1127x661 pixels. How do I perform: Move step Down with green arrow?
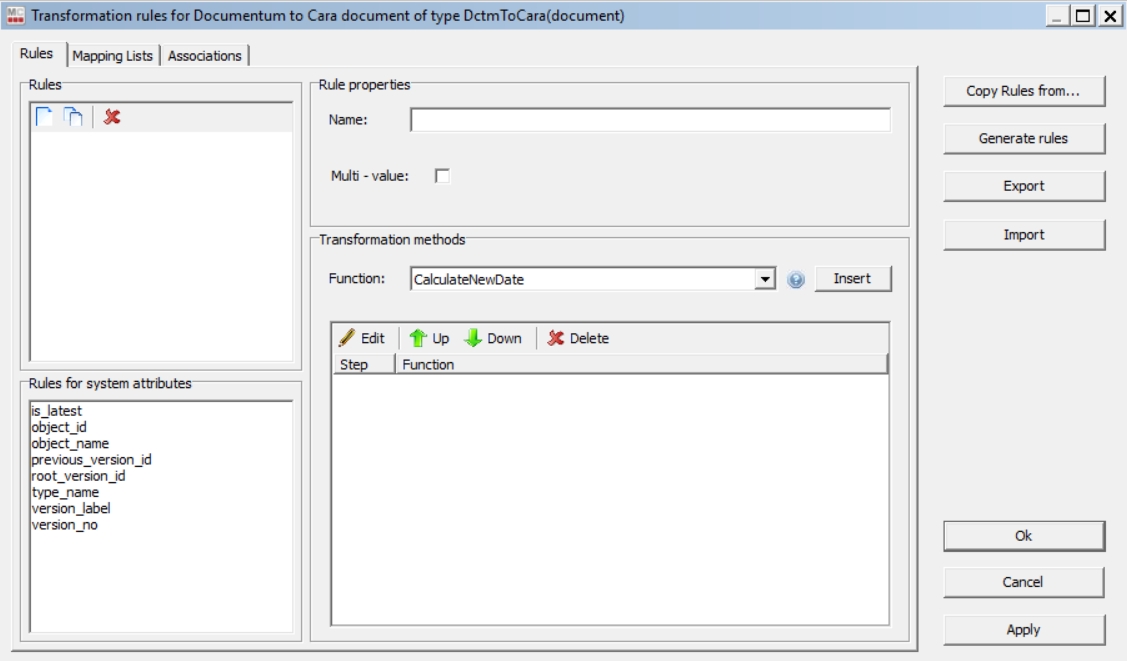pos(493,339)
